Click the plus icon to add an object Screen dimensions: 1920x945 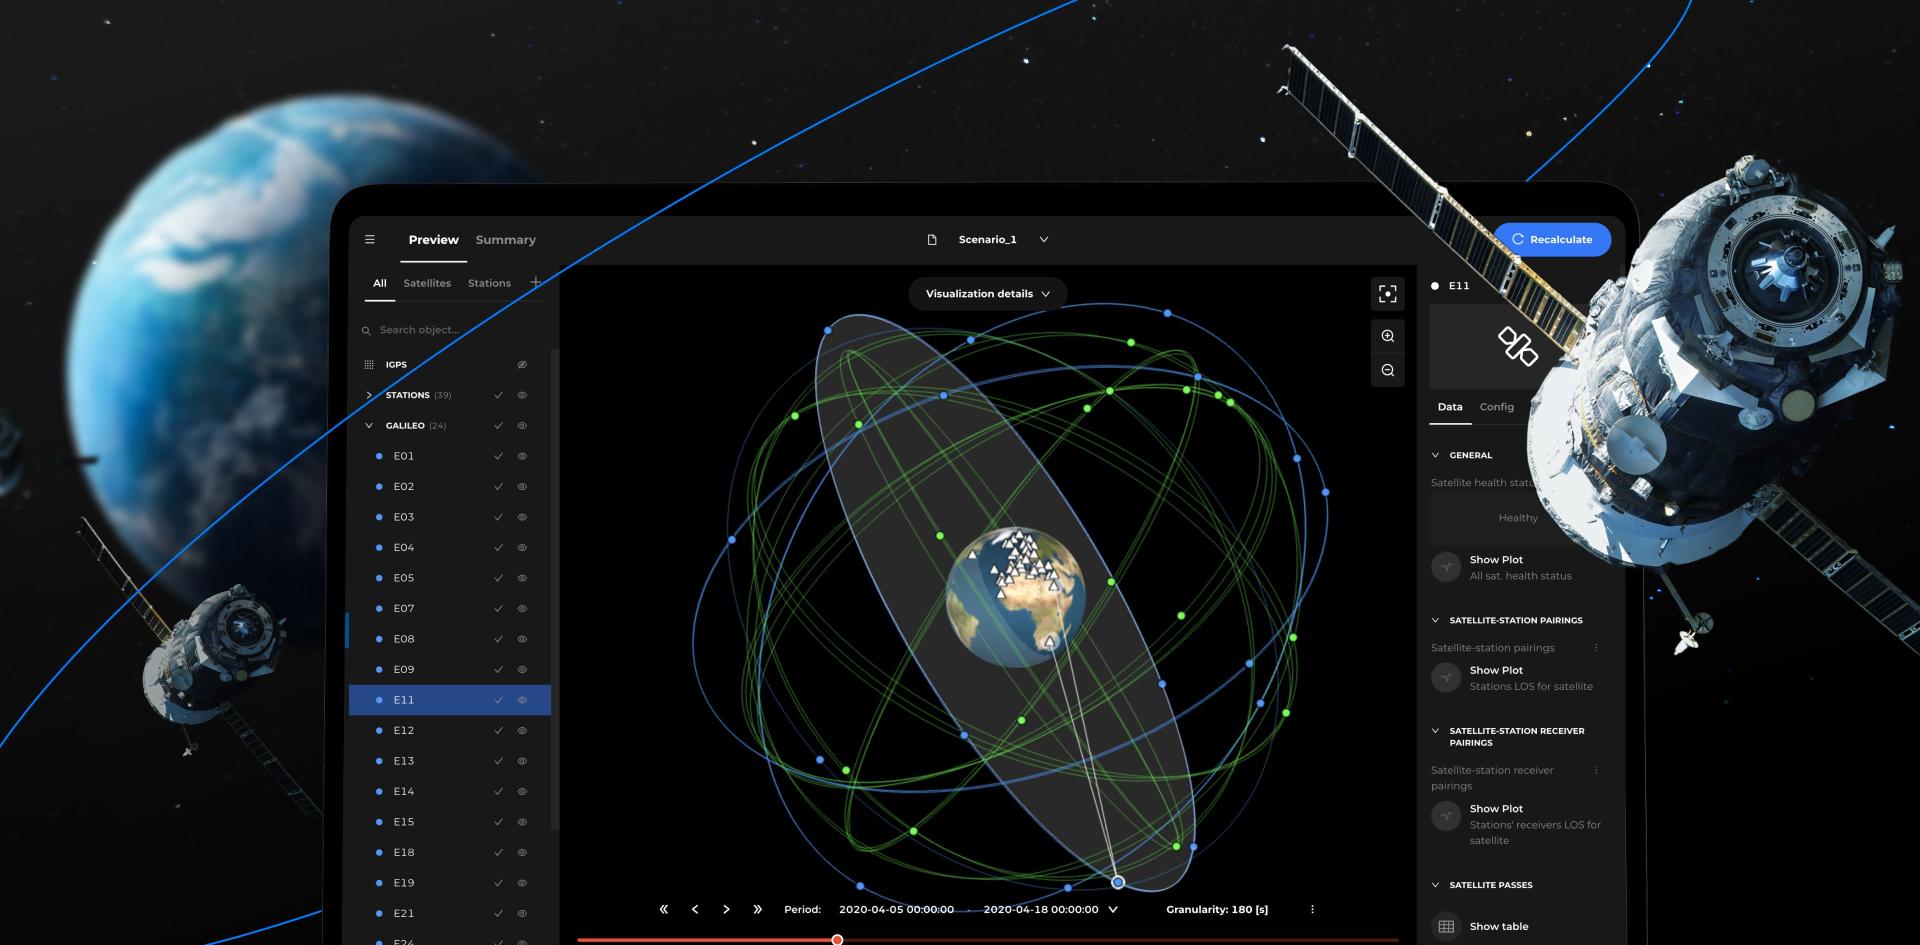[x=534, y=282]
